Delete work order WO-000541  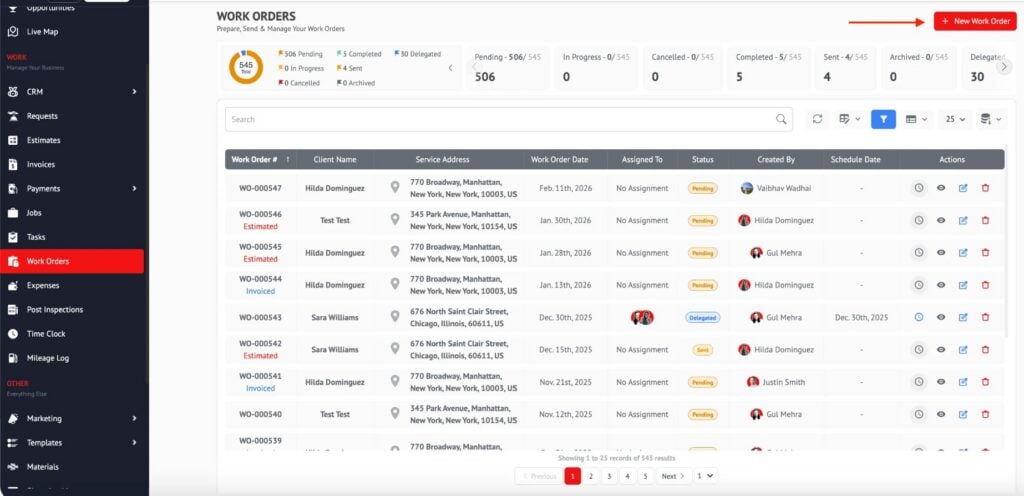tap(985, 382)
